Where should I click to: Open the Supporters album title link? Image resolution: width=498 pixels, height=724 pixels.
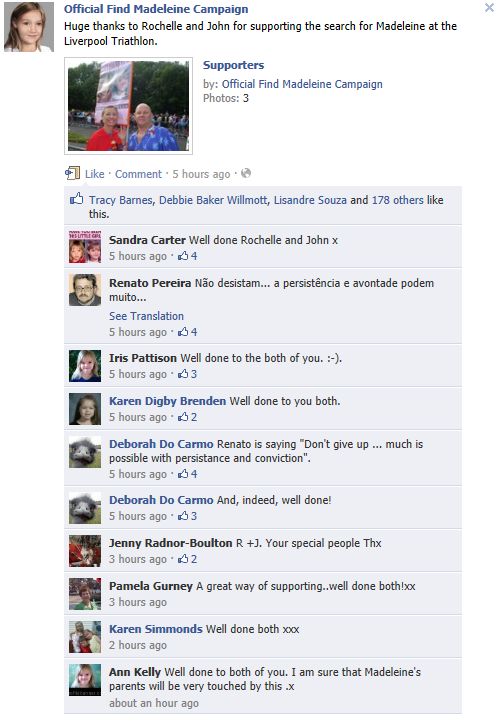tap(234, 65)
